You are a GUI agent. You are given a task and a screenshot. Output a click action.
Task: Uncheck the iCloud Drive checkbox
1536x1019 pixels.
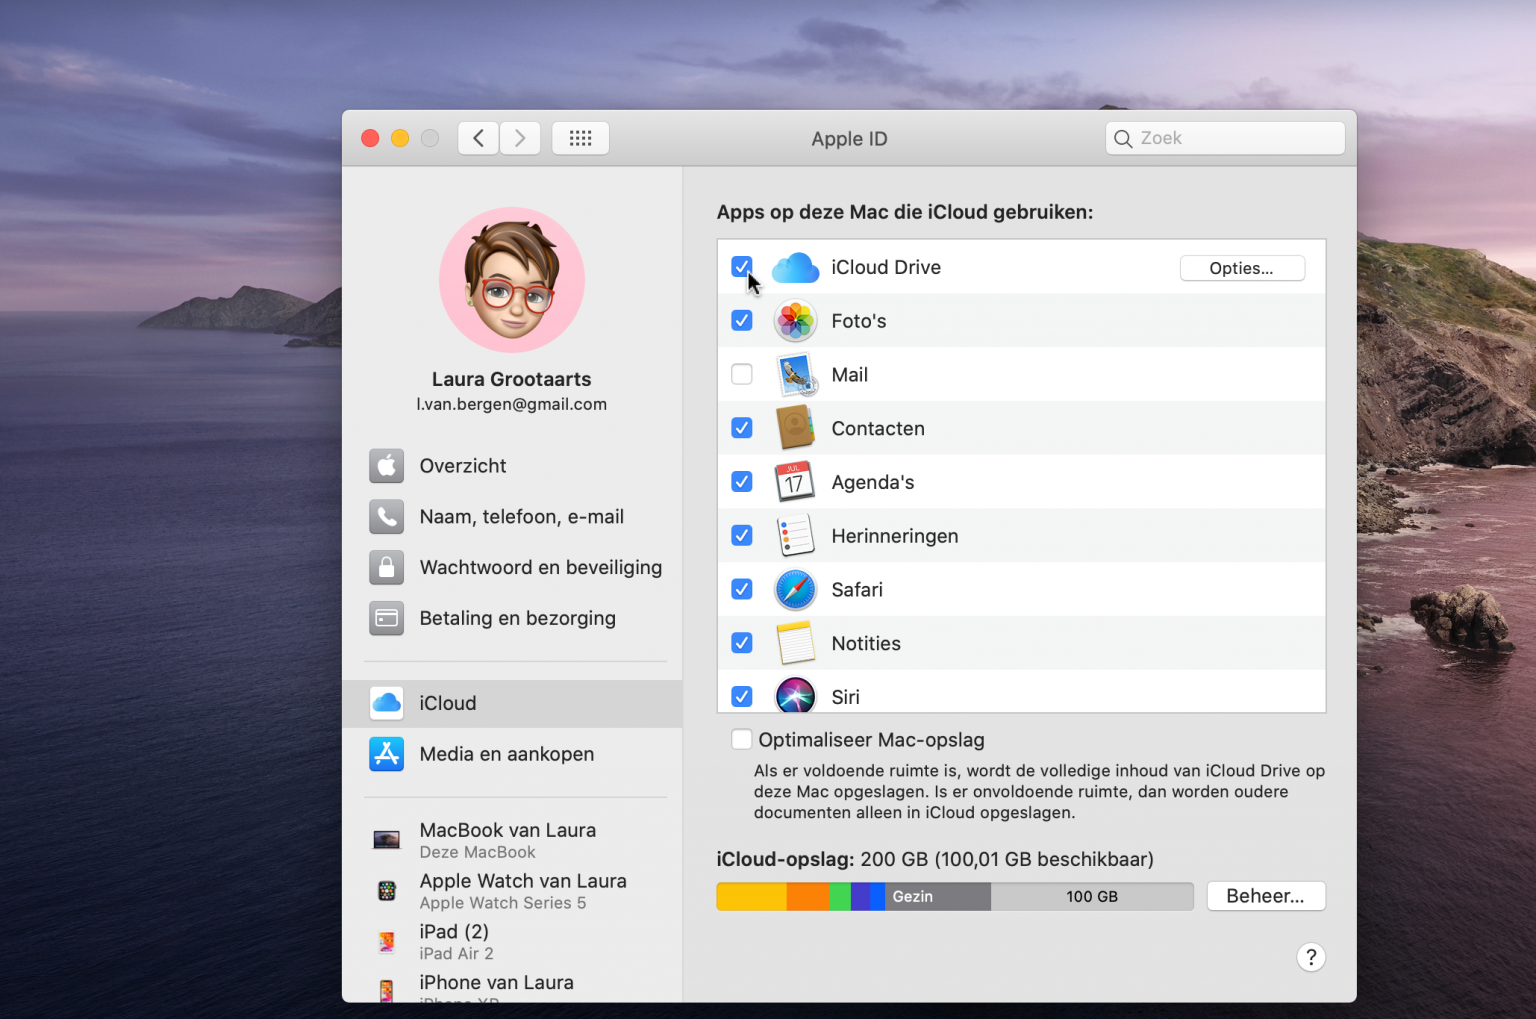[x=742, y=266]
